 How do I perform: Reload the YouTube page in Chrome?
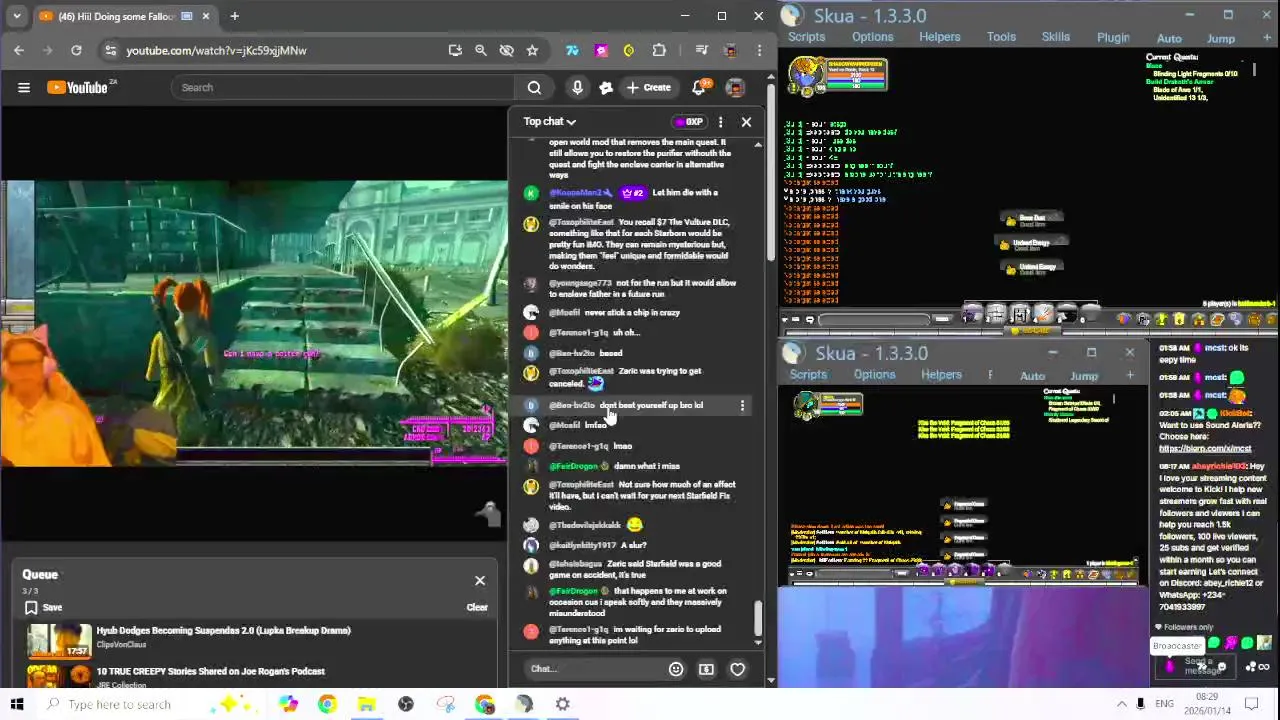coord(76,50)
